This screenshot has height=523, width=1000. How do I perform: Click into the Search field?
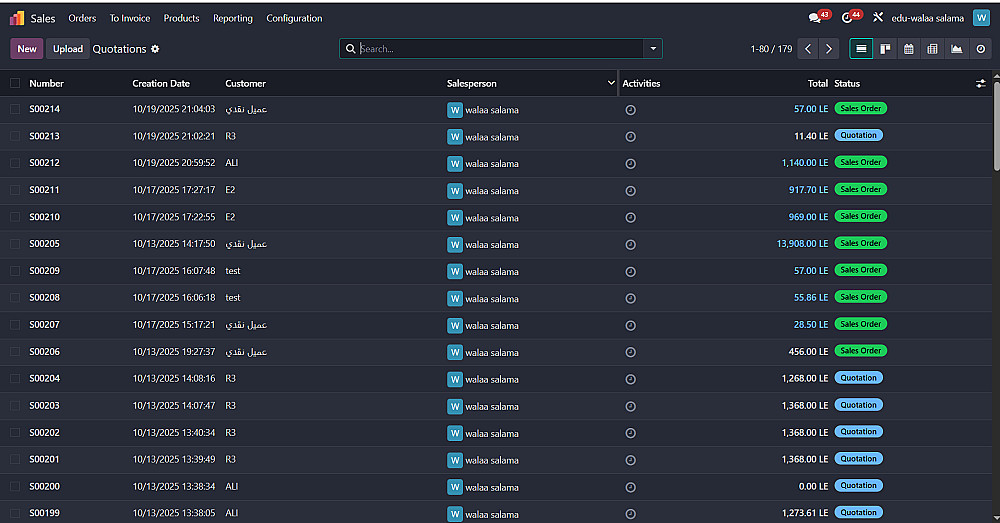[500, 49]
